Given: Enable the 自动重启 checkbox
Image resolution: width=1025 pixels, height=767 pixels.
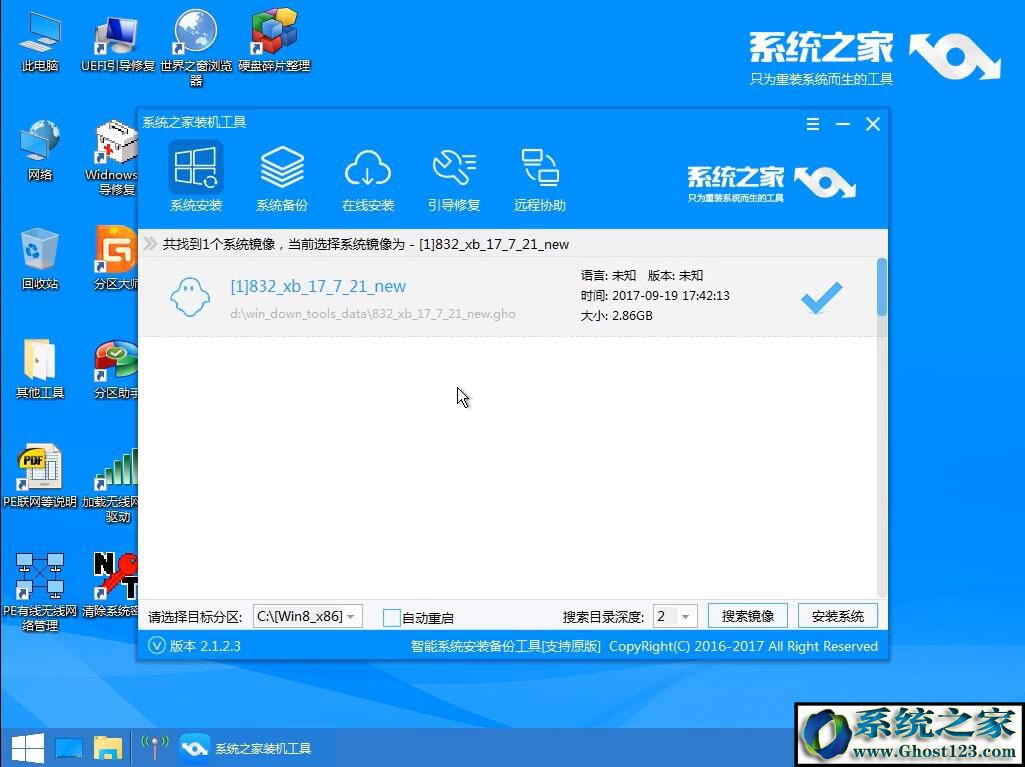Looking at the screenshot, I should (x=391, y=617).
